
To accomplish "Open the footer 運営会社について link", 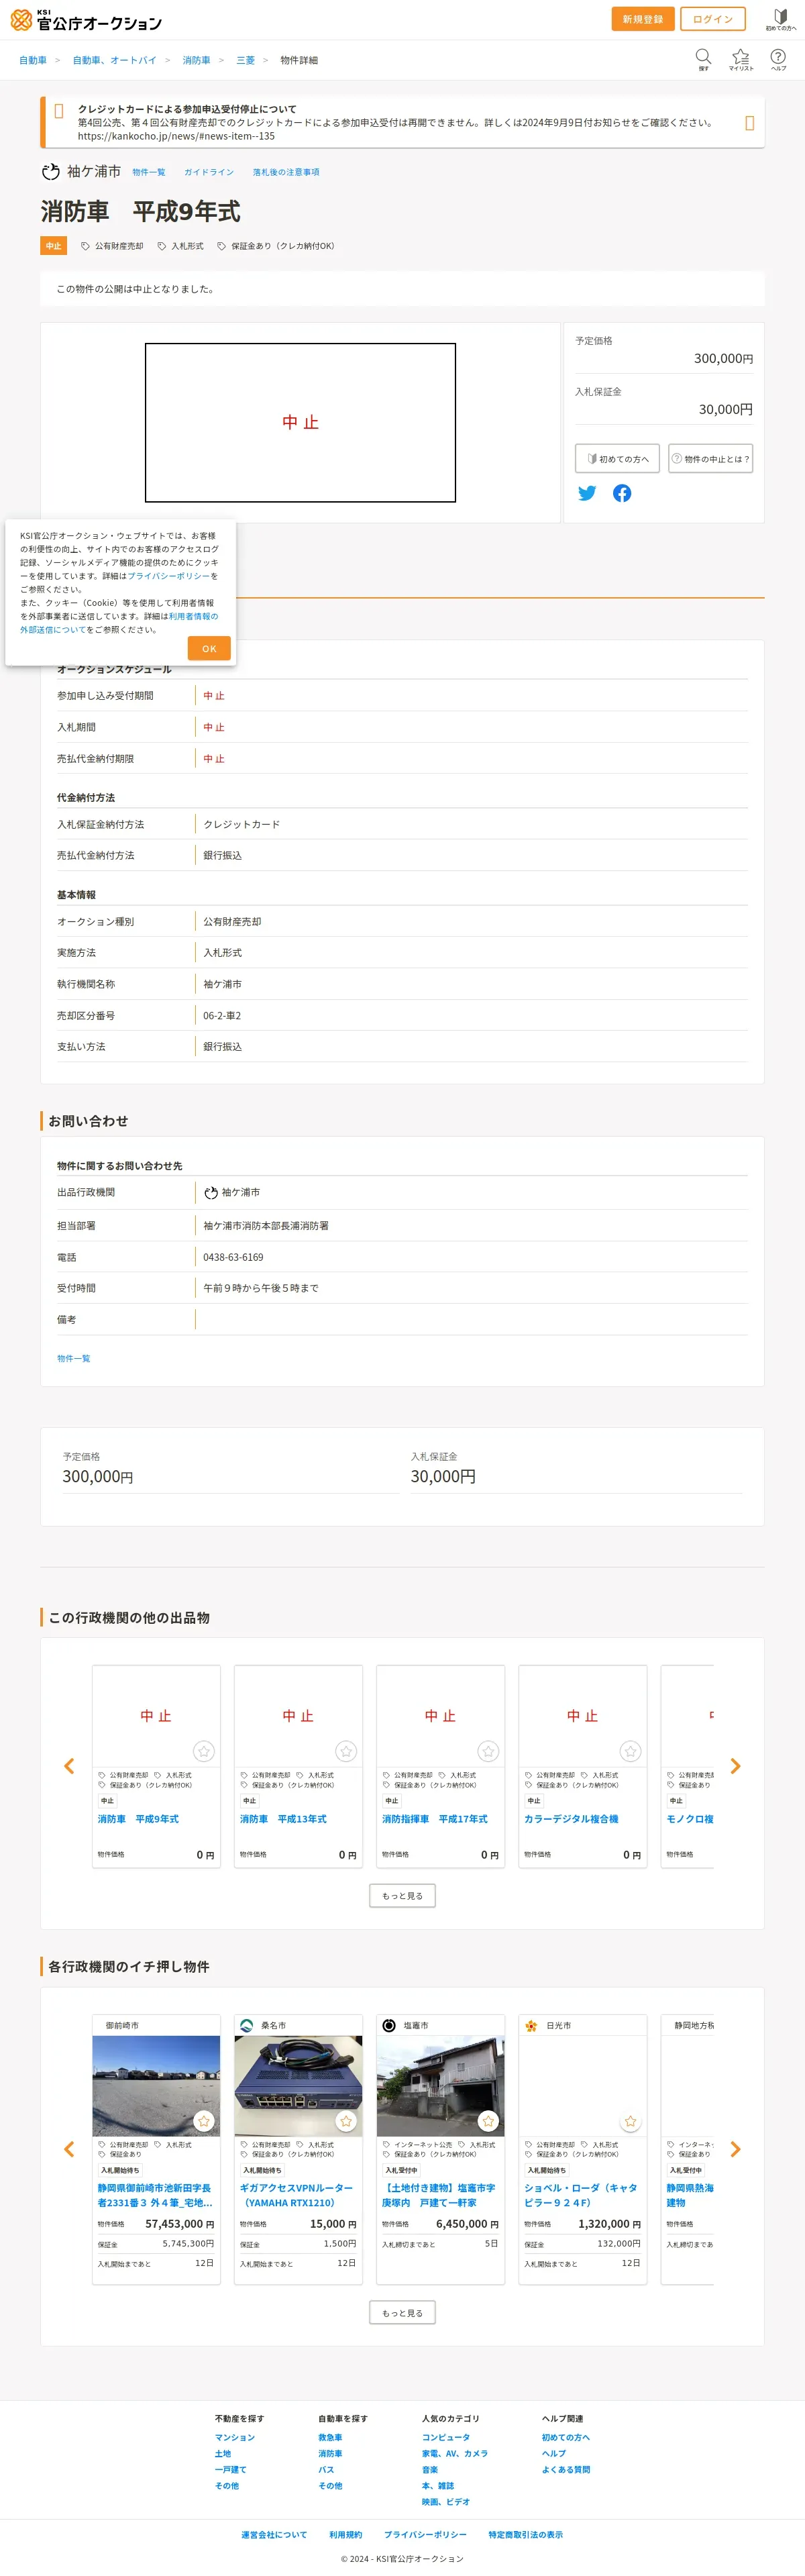I will point(274,2534).
